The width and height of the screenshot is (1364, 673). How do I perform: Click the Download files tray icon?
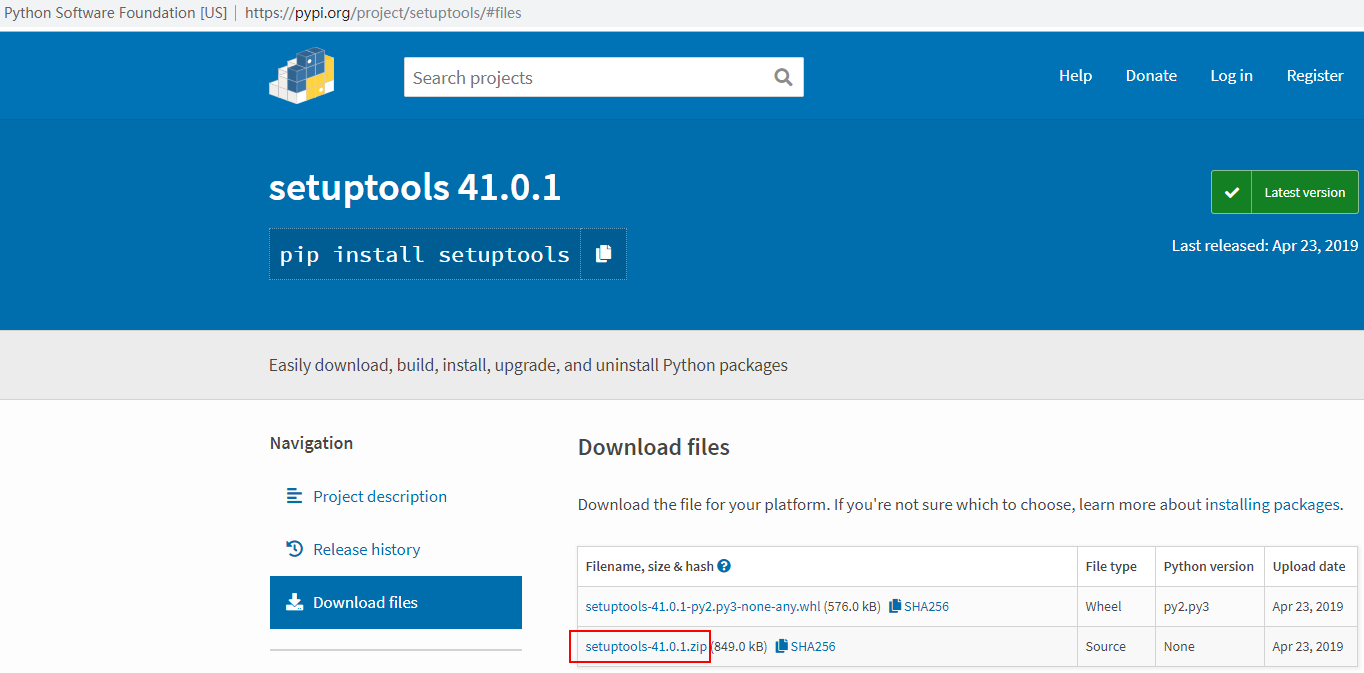click(x=294, y=602)
